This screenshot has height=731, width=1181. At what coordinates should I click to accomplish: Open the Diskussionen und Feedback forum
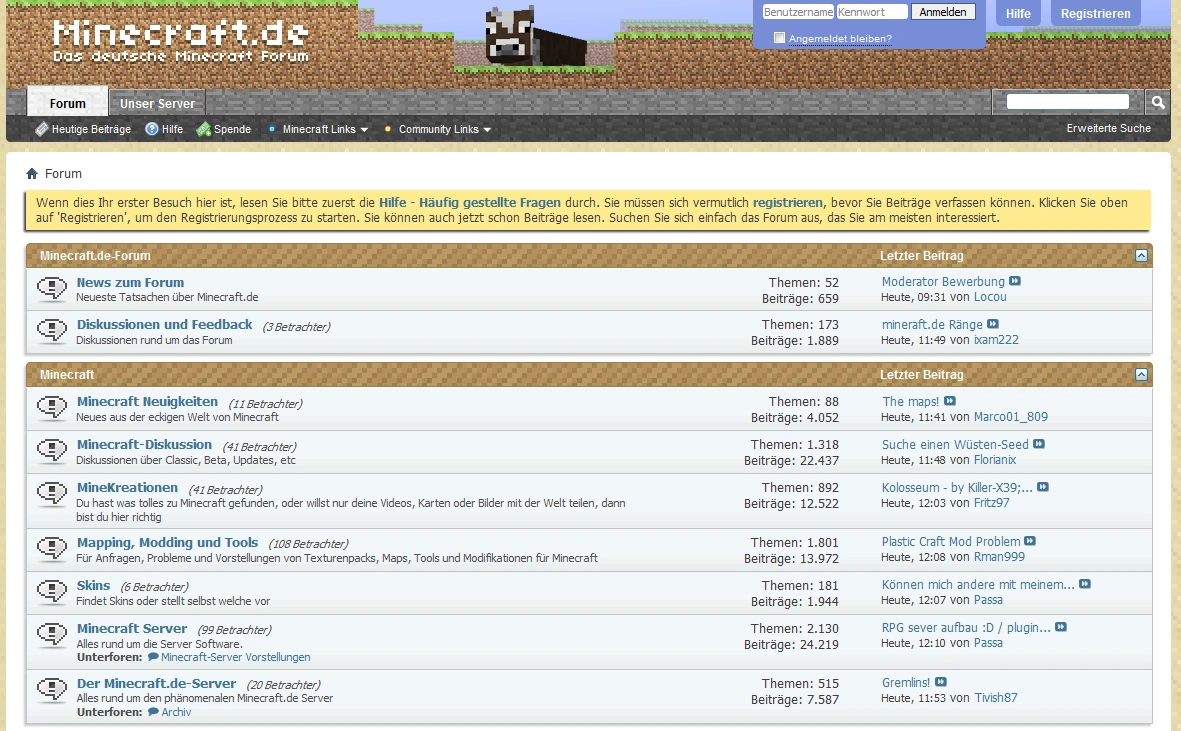pos(164,324)
